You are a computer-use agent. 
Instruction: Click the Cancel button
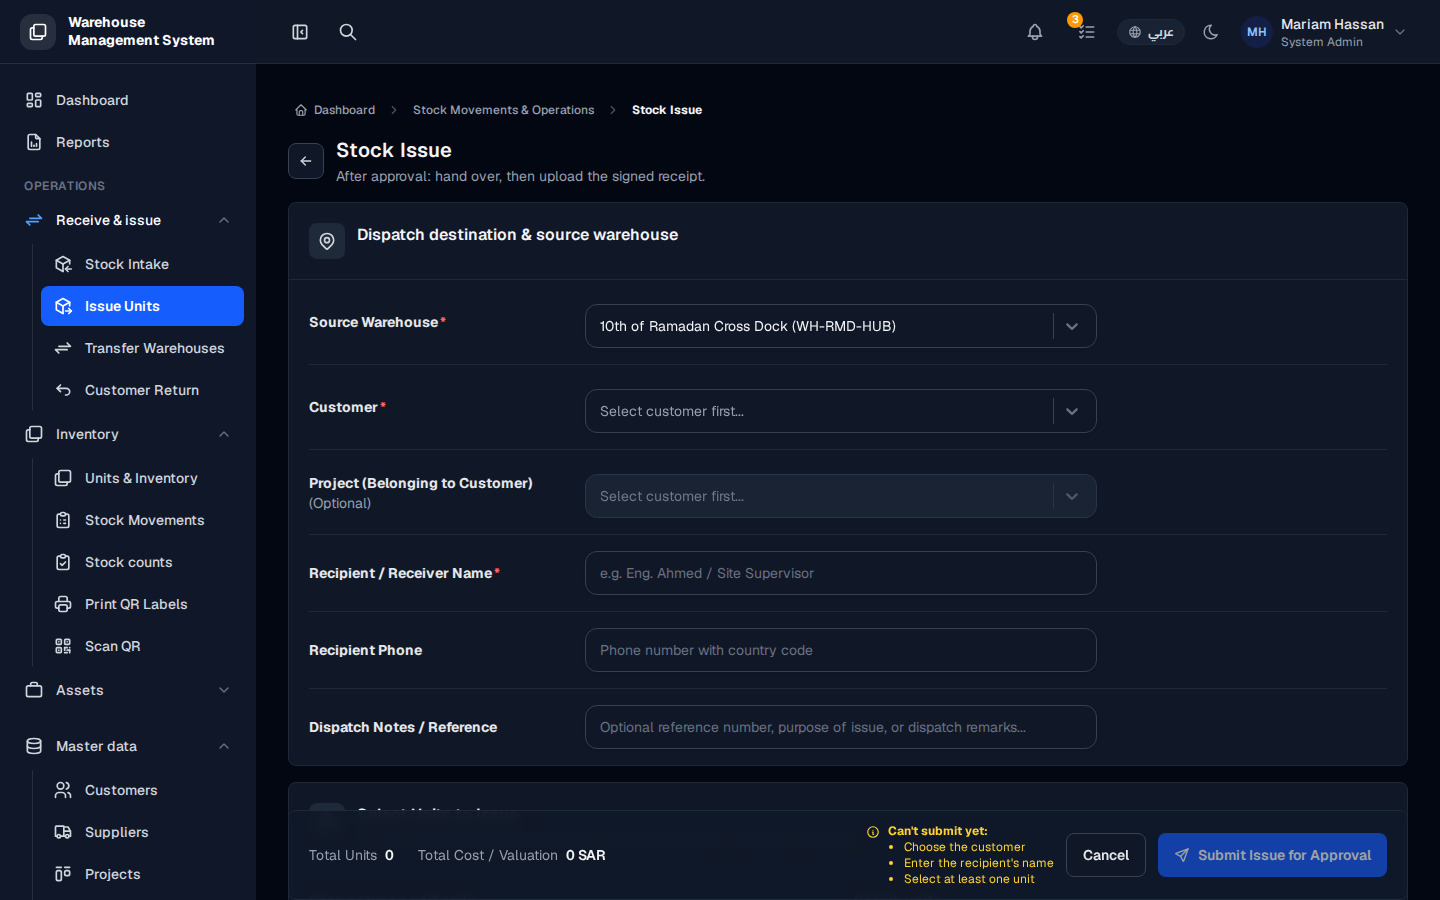click(x=1106, y=855)
